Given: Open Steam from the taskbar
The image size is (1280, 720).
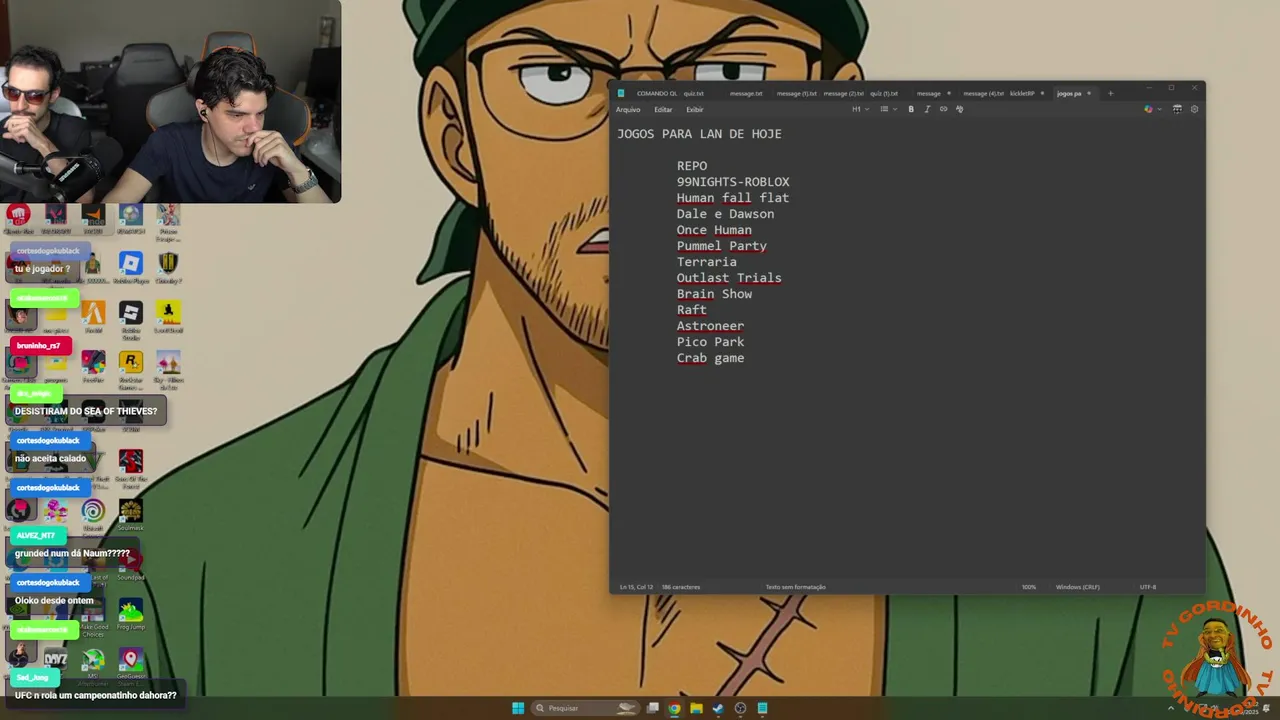Looking at the screenshot, I should click(718, 708).
